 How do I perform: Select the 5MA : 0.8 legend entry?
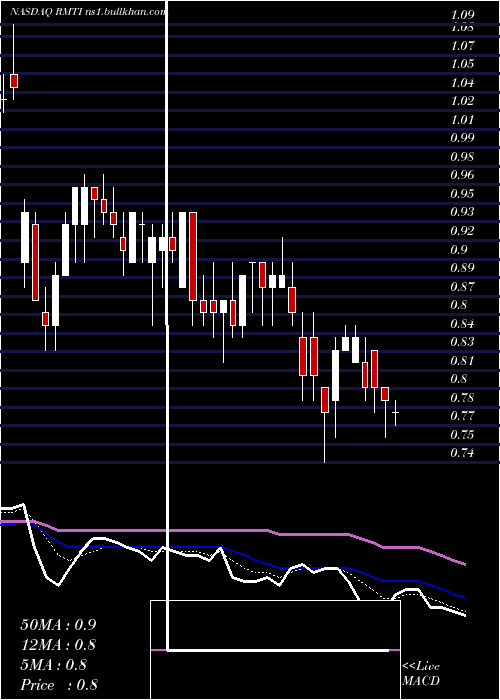coord(54,665)
